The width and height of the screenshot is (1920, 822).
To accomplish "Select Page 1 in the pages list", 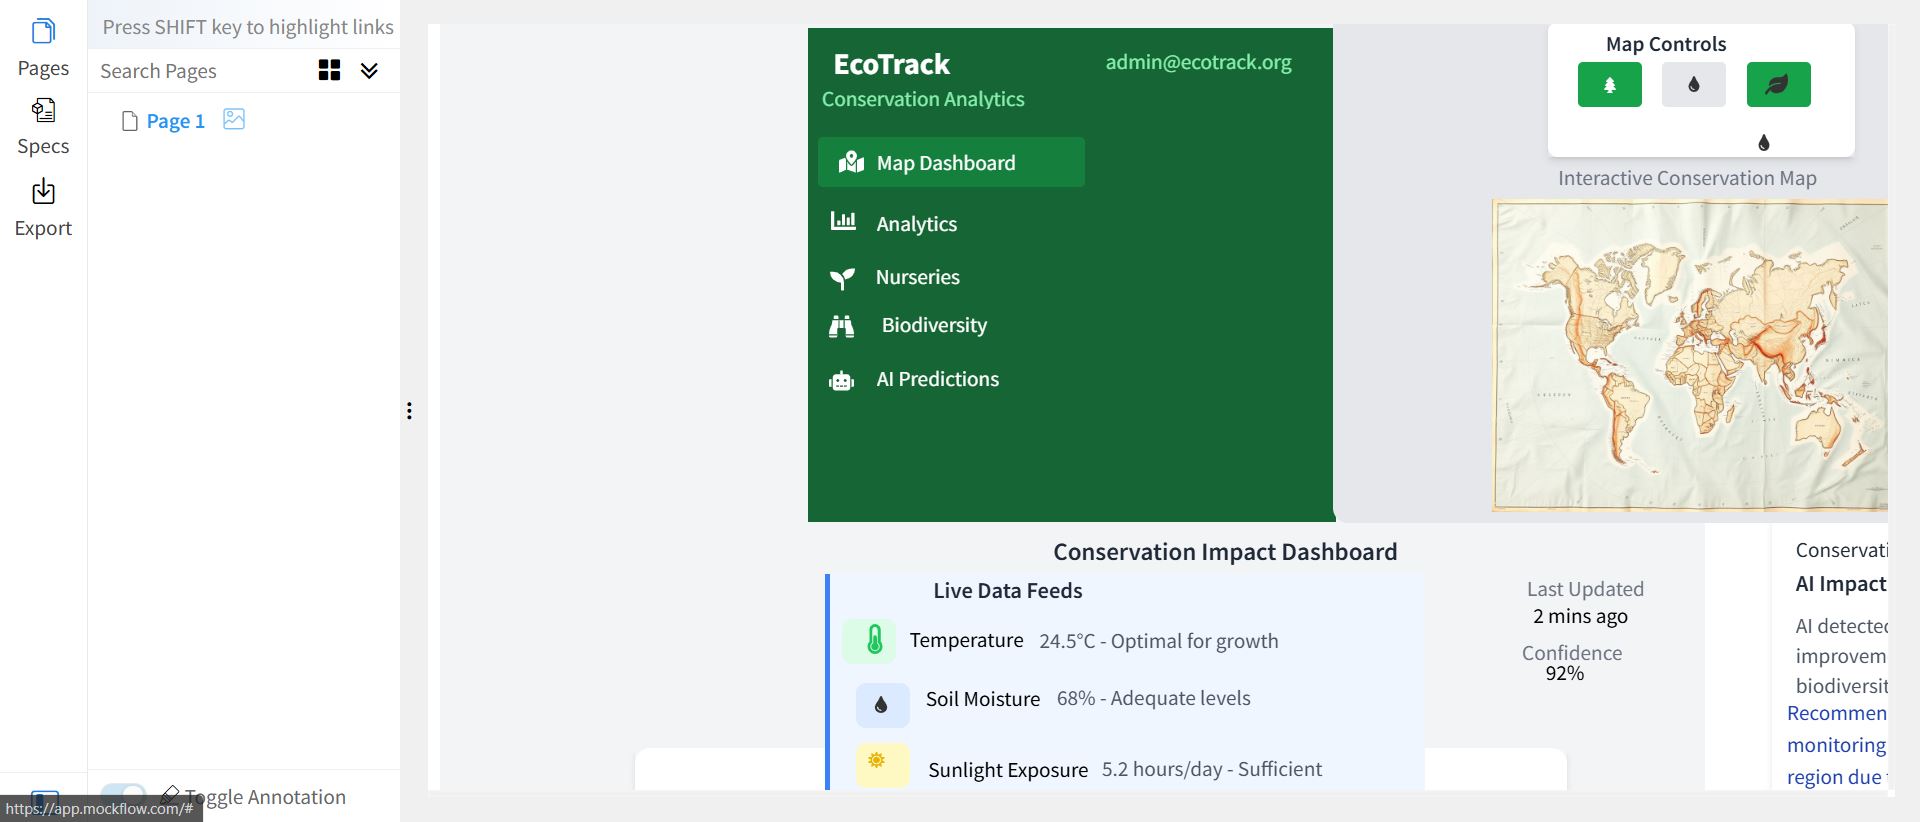I will (x=175, y=121).
